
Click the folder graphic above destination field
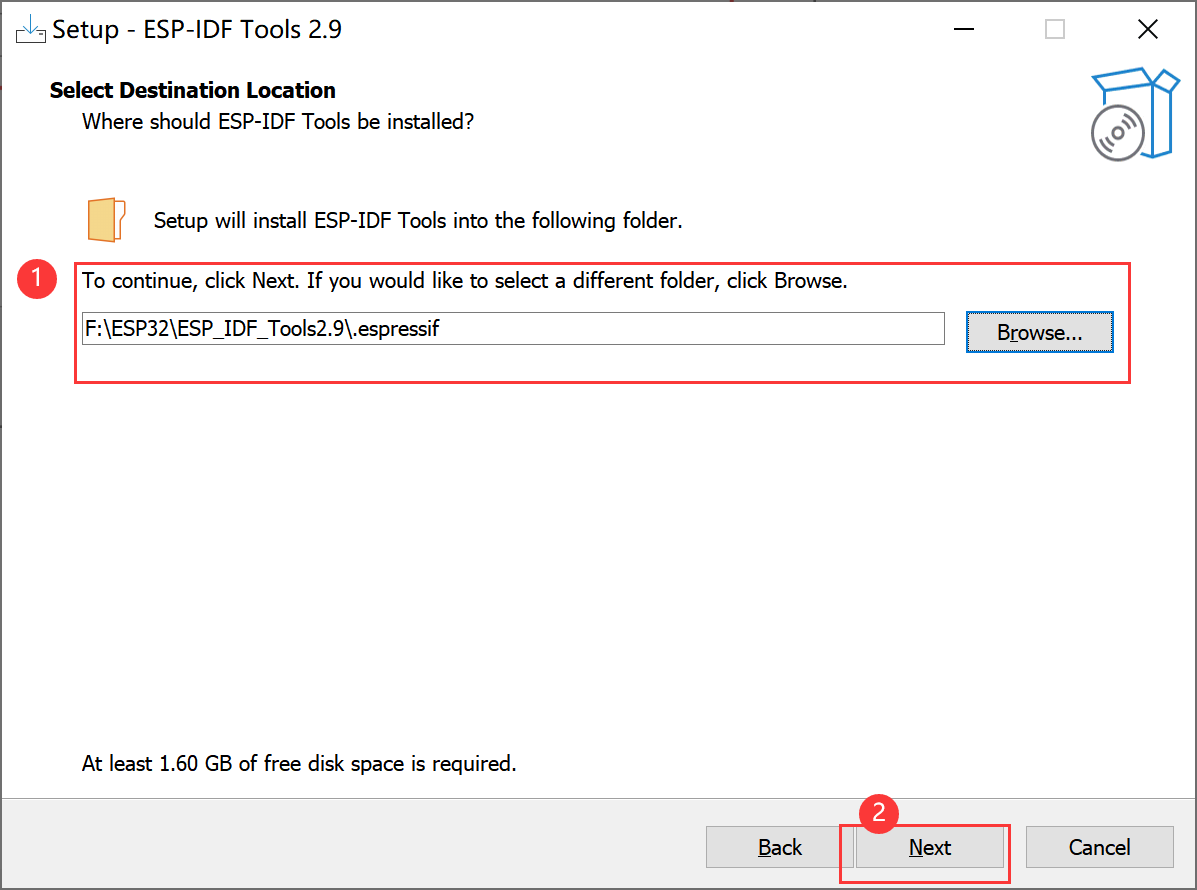105,218
